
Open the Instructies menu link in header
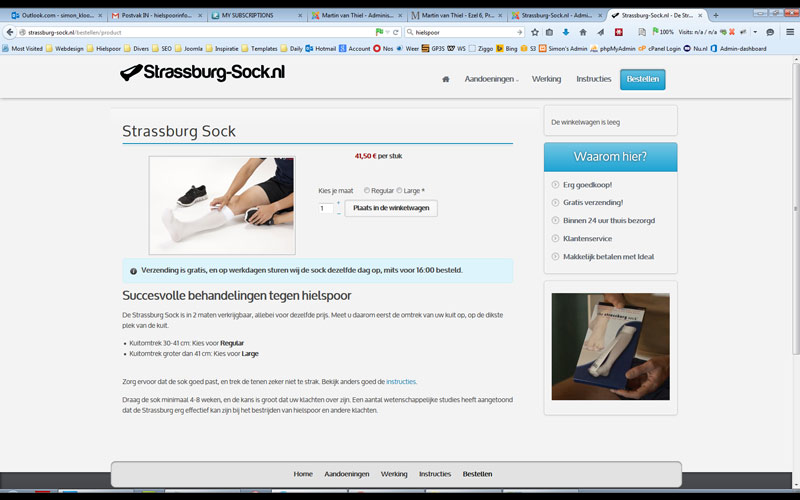pyautogui.click(x=593, y=79)
